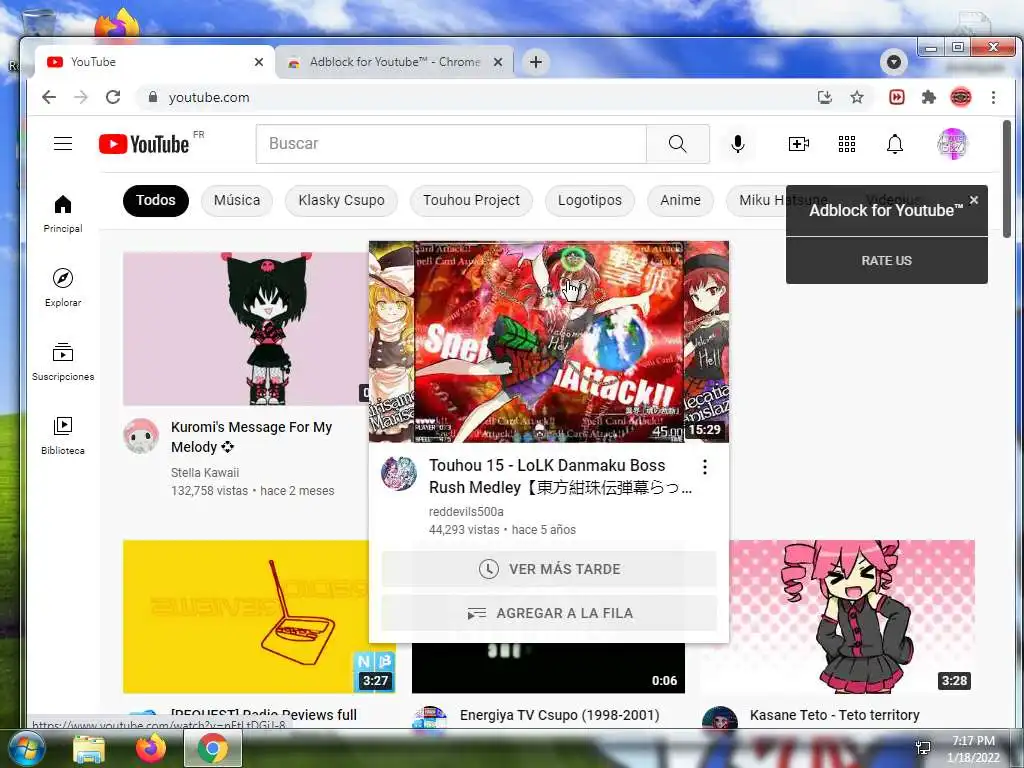Click the Chrome taskbar button
The image size is (1024, 768).
click(213, 748)
